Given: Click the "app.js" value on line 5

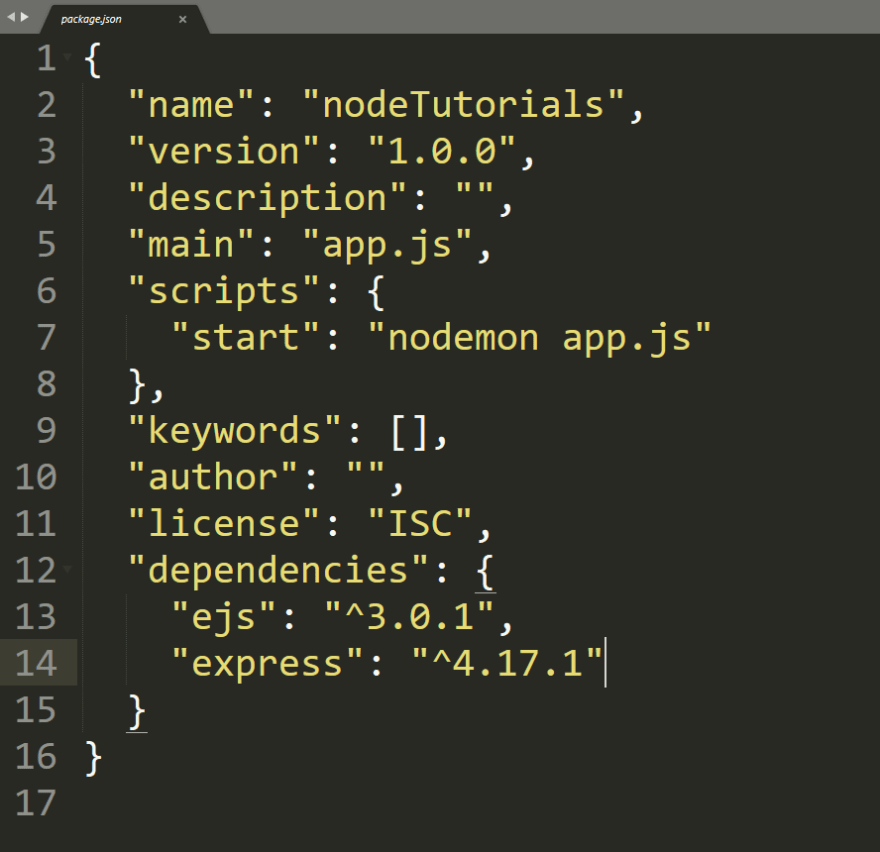Looking at the screenshot, I should [387, 246].
